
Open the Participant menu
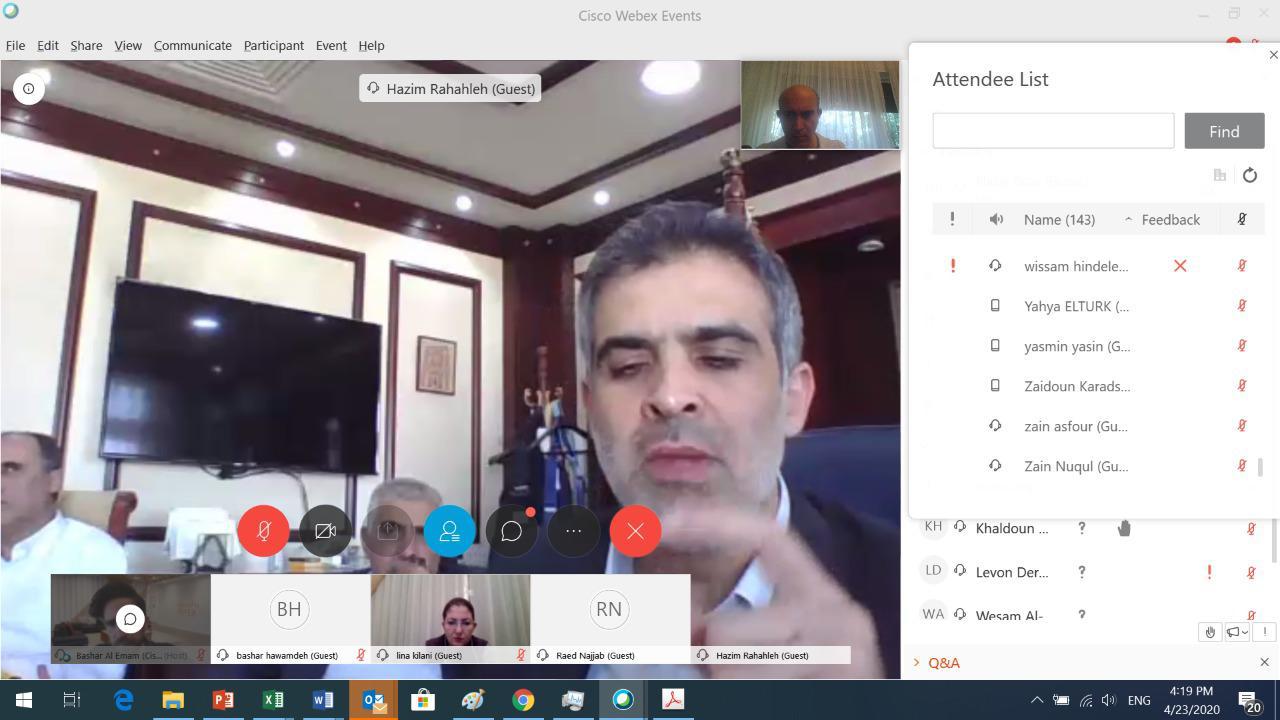[273, 45]
